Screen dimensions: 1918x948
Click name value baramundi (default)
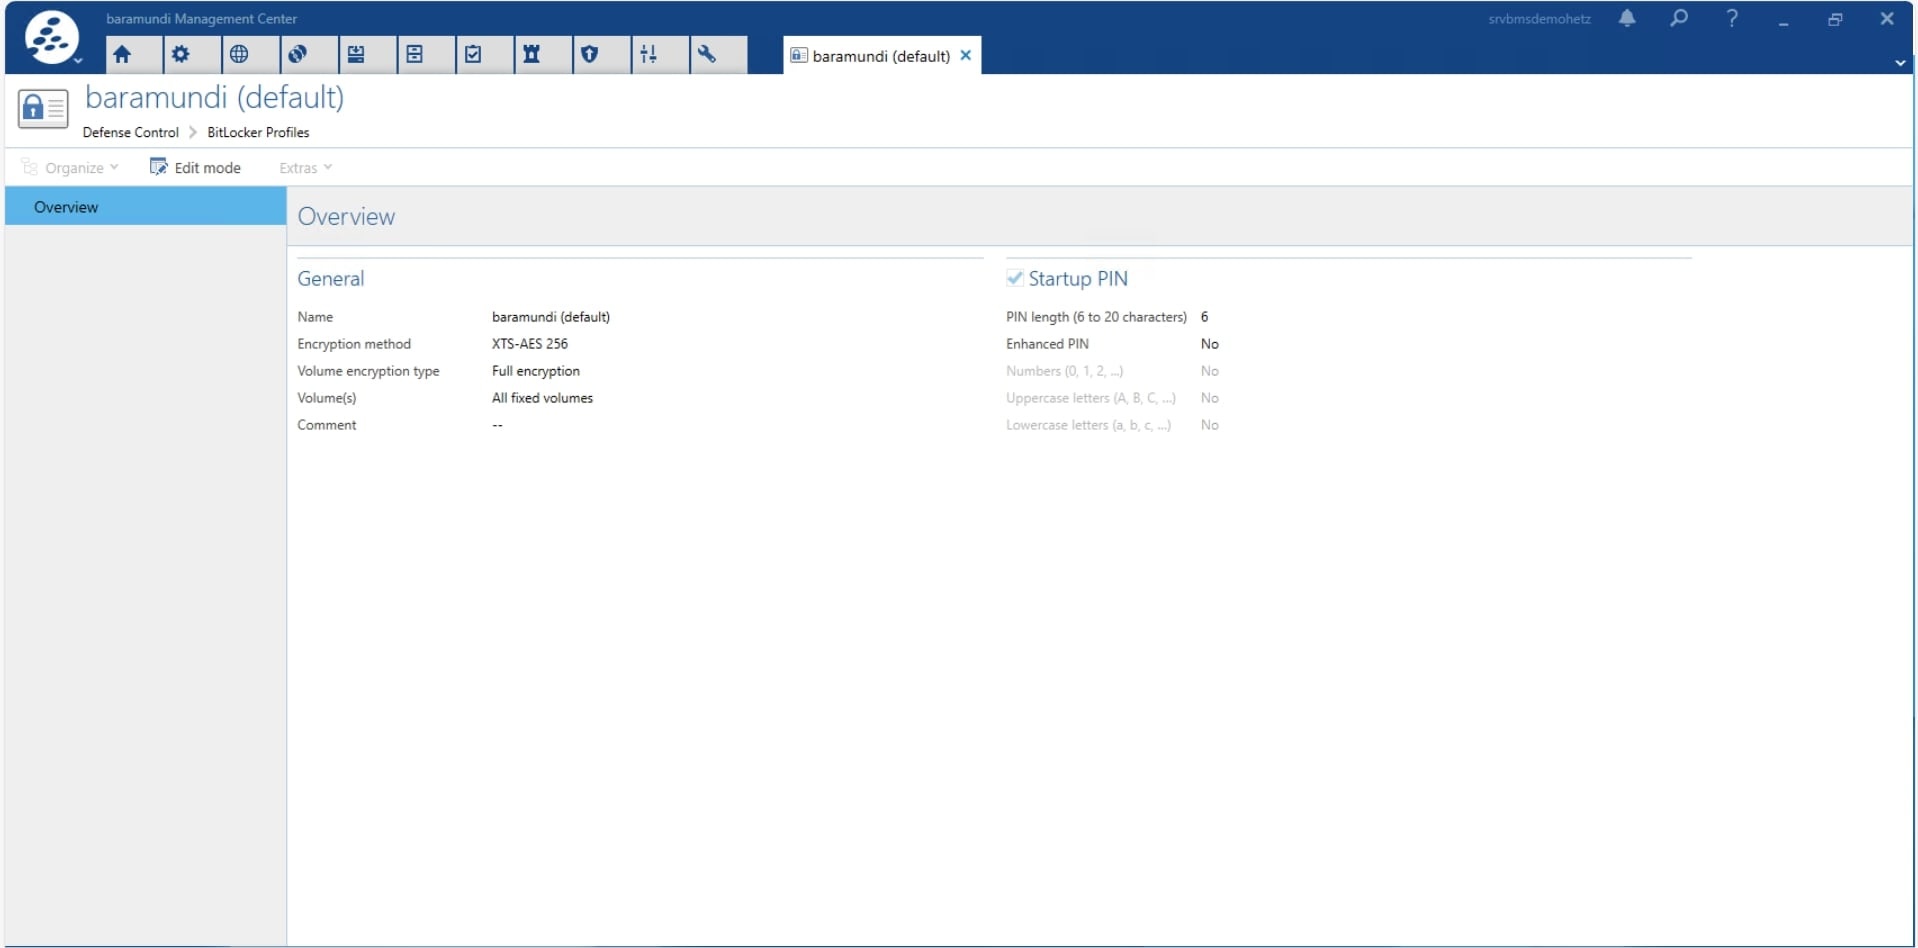[x=551, y=317]
